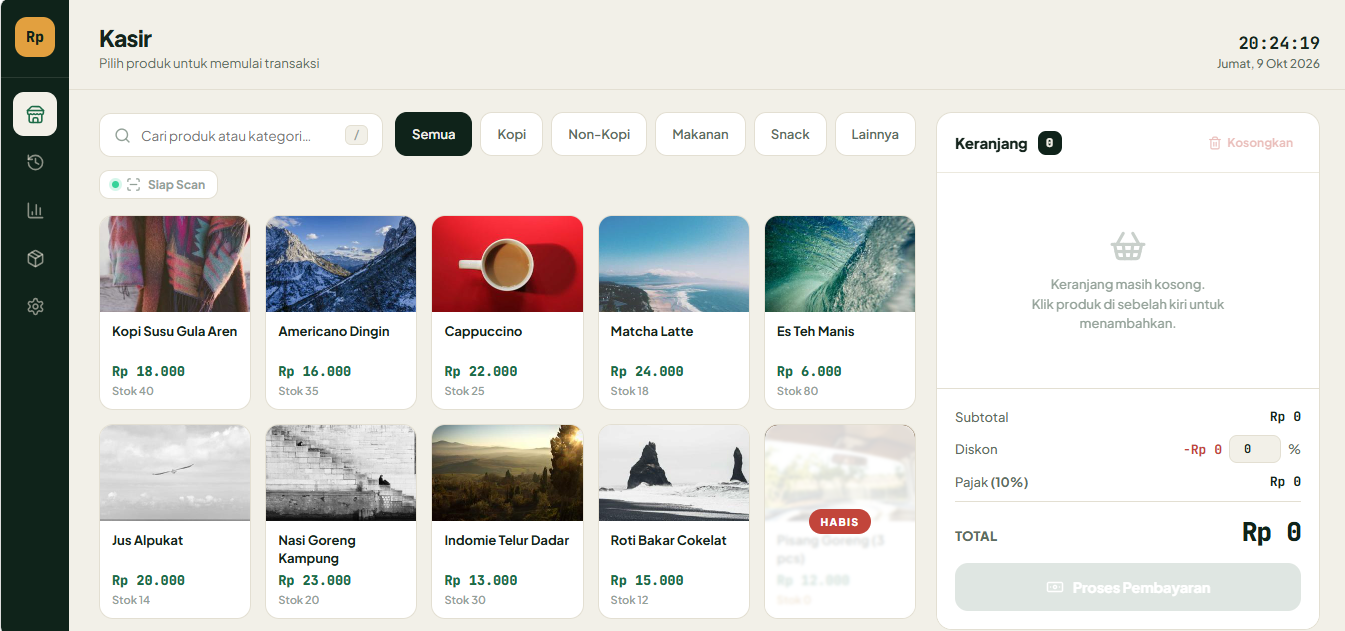Click the Rp 6.000 price
Screen dimensions: 1345x631
pyautogui.click(x=809, y=371)
